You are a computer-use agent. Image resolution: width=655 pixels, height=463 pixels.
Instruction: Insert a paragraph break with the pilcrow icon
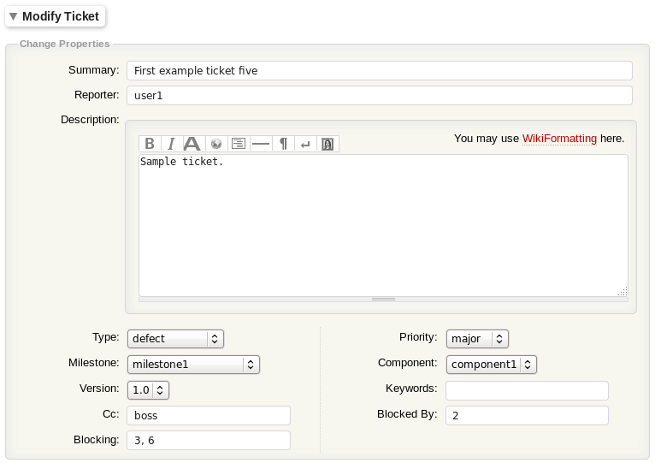(x=283, y=144)
